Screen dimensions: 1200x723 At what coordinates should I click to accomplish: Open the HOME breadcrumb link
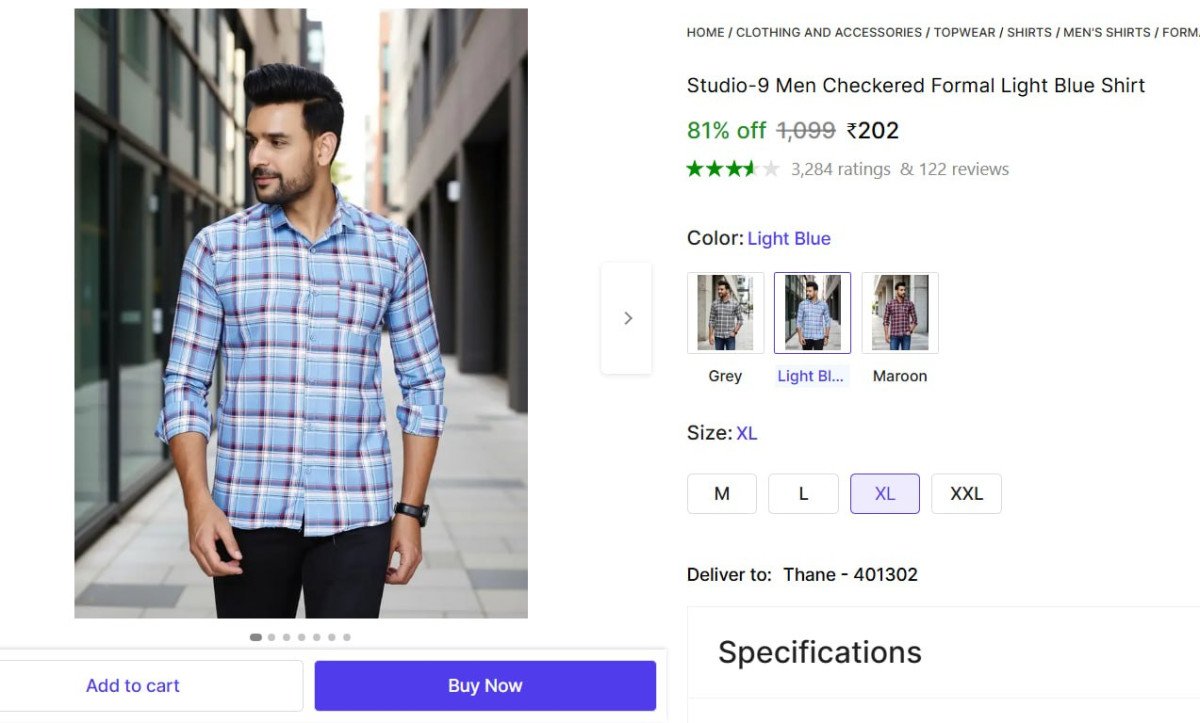coord(705,32)
